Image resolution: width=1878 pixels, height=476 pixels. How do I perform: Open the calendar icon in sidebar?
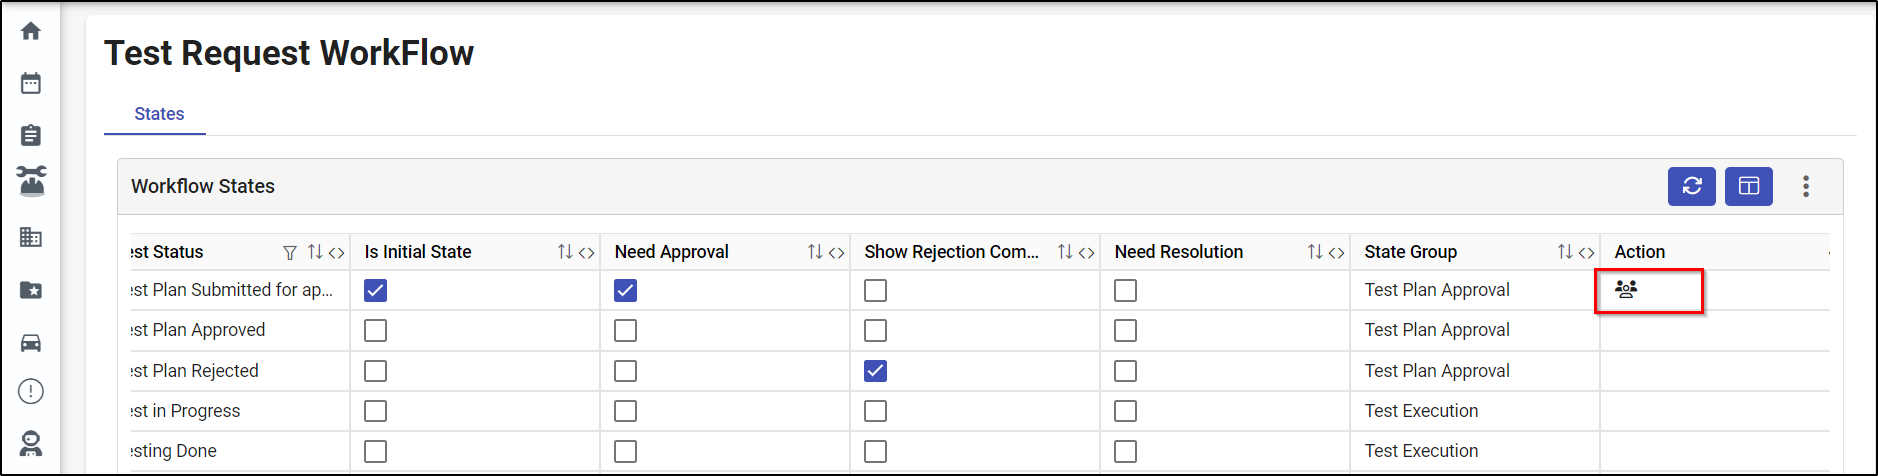coord(31,83)
